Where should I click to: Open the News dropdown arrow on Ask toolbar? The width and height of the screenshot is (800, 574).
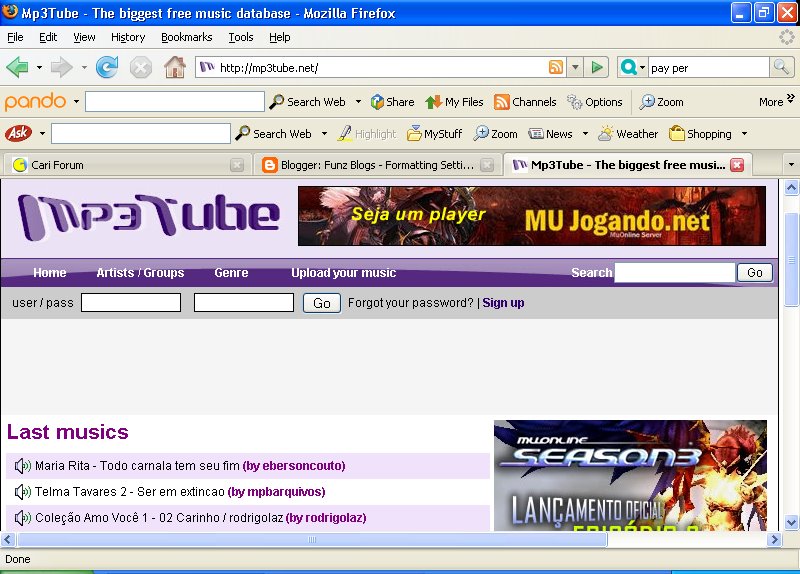[x=585, y=134]
